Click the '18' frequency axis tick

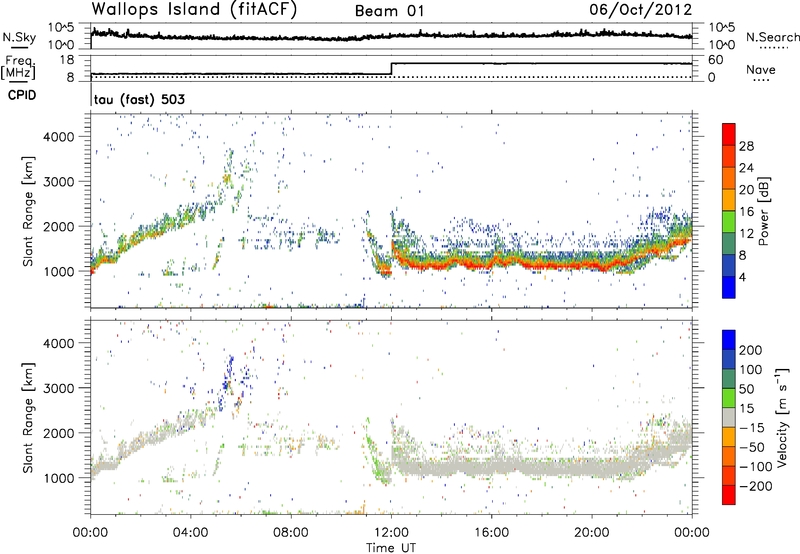(66, 60)
